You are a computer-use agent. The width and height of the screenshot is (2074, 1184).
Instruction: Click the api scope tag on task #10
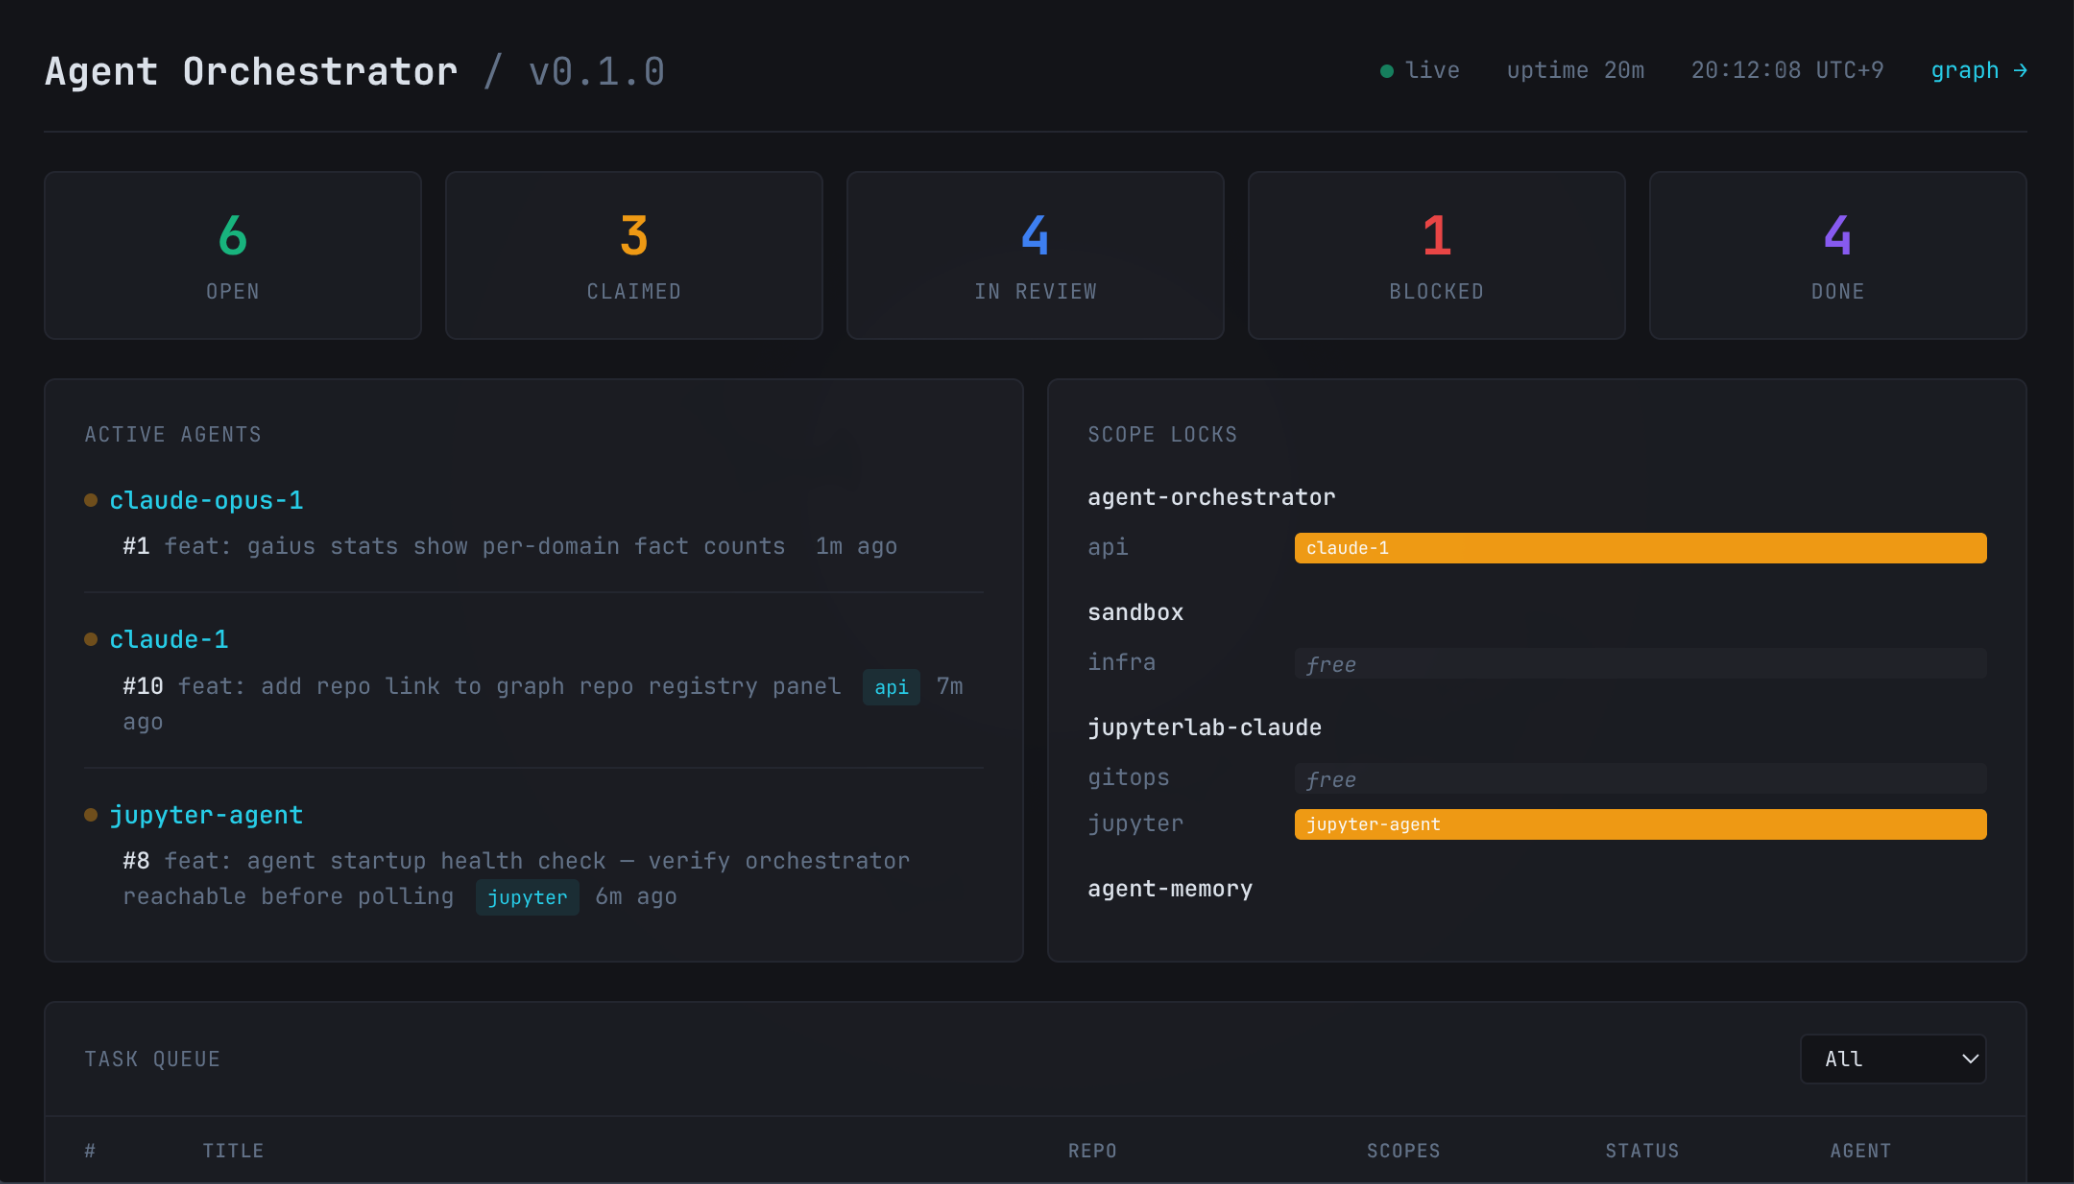tap(891, 687)
